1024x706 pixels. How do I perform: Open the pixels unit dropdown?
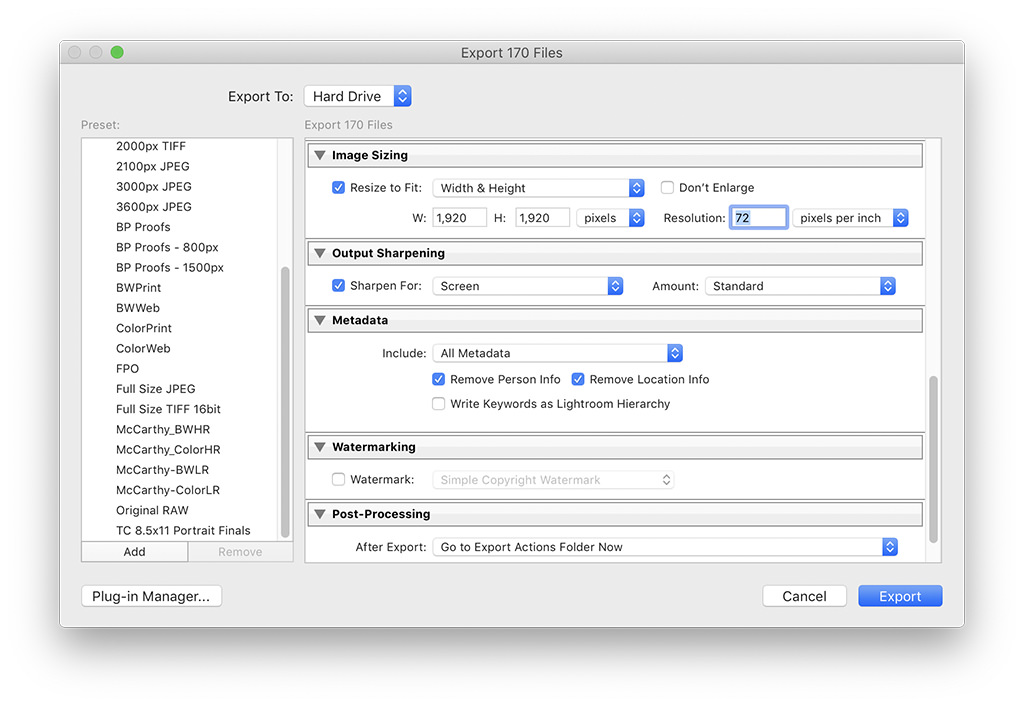pyautogui.click(x=611, y=218)
